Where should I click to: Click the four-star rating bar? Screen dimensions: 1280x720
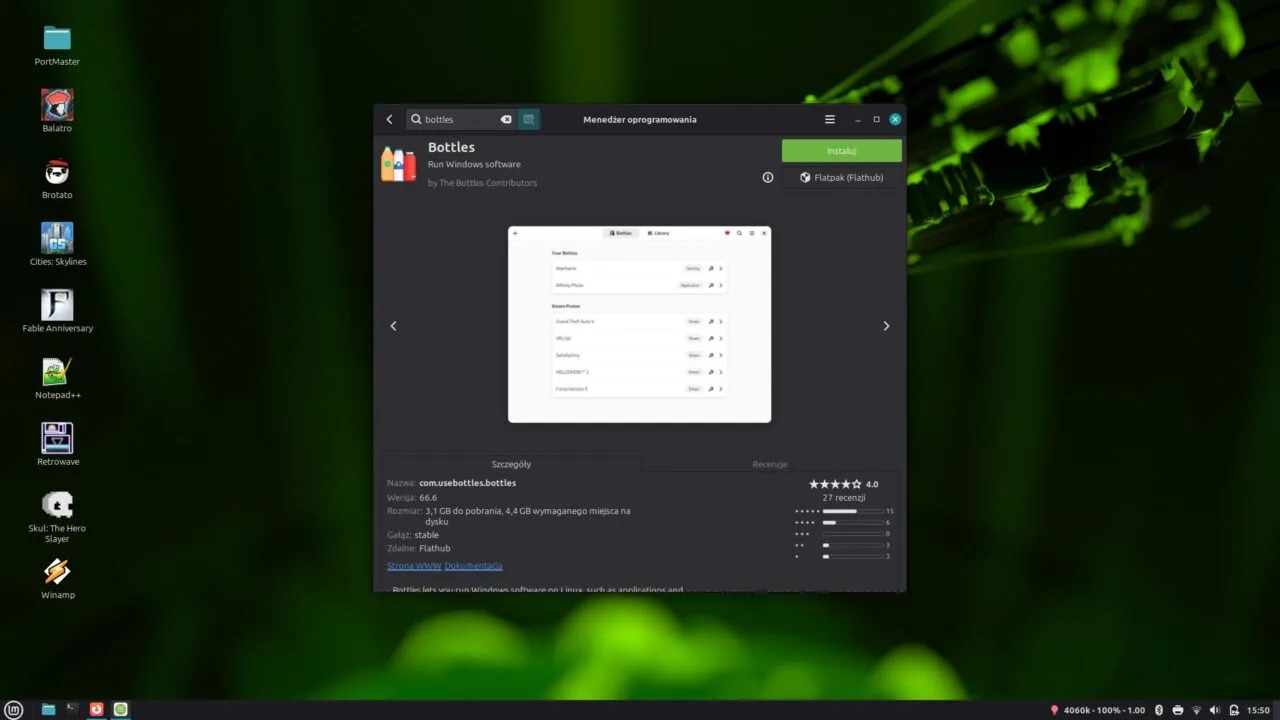pyautogui.click(x=852, y=522)
